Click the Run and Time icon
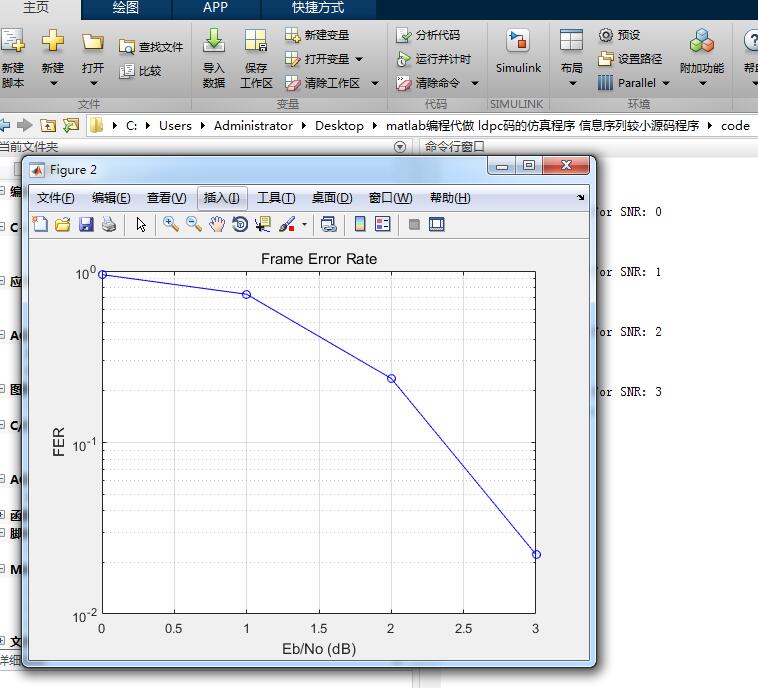The height and width of the screenshot is (688, 758). click(x=403, y=59)
